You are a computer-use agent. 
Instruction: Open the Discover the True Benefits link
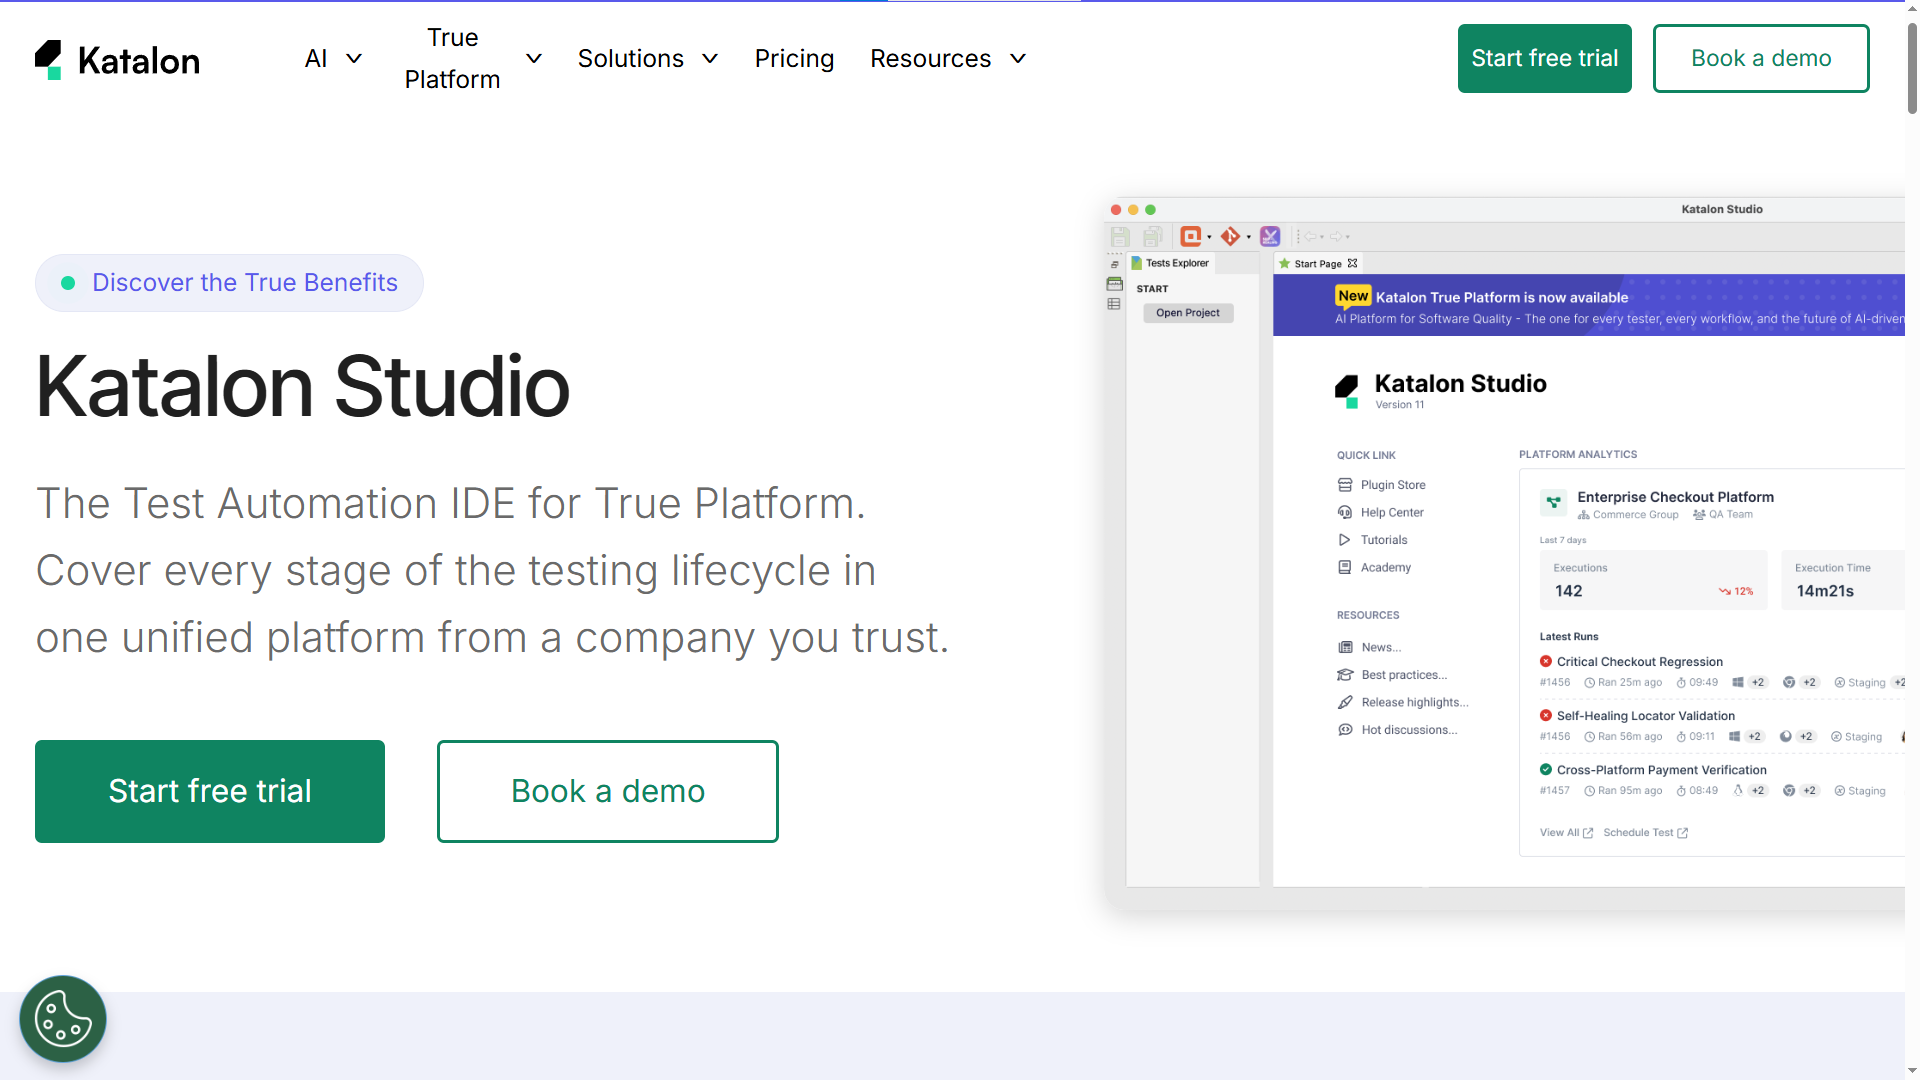point(230,283)
